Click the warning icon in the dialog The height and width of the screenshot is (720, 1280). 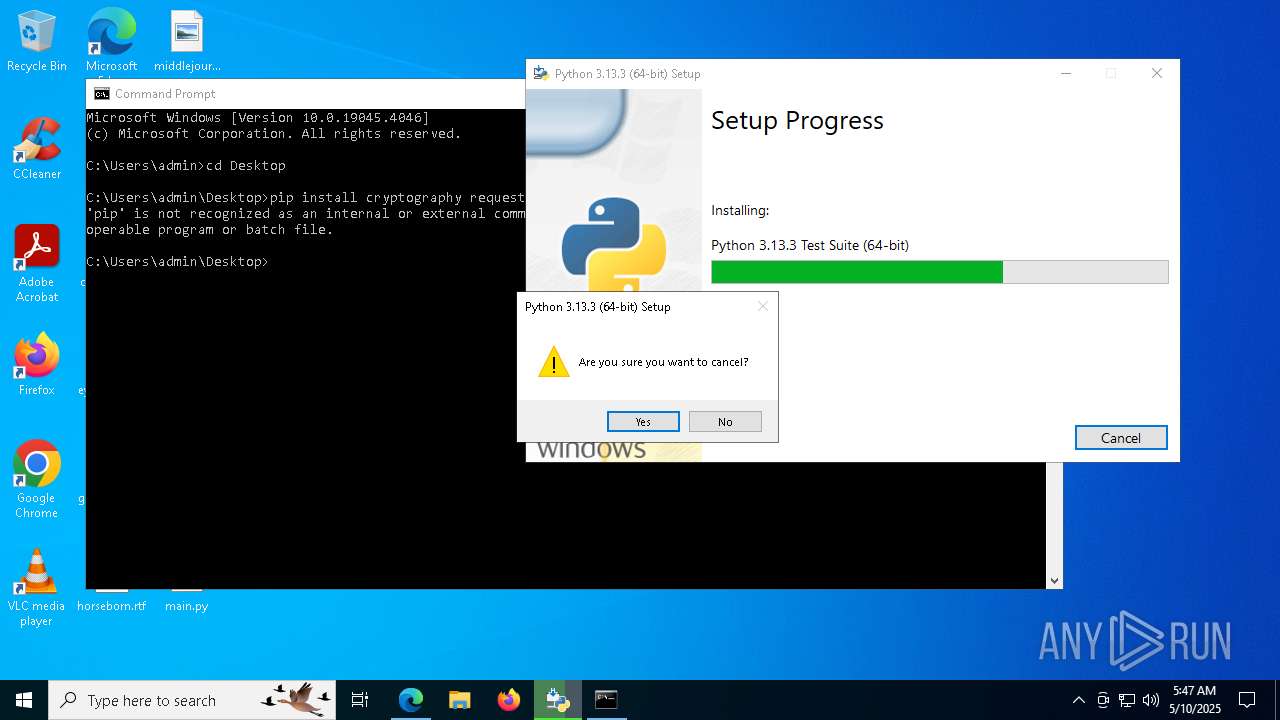[553, 362]
